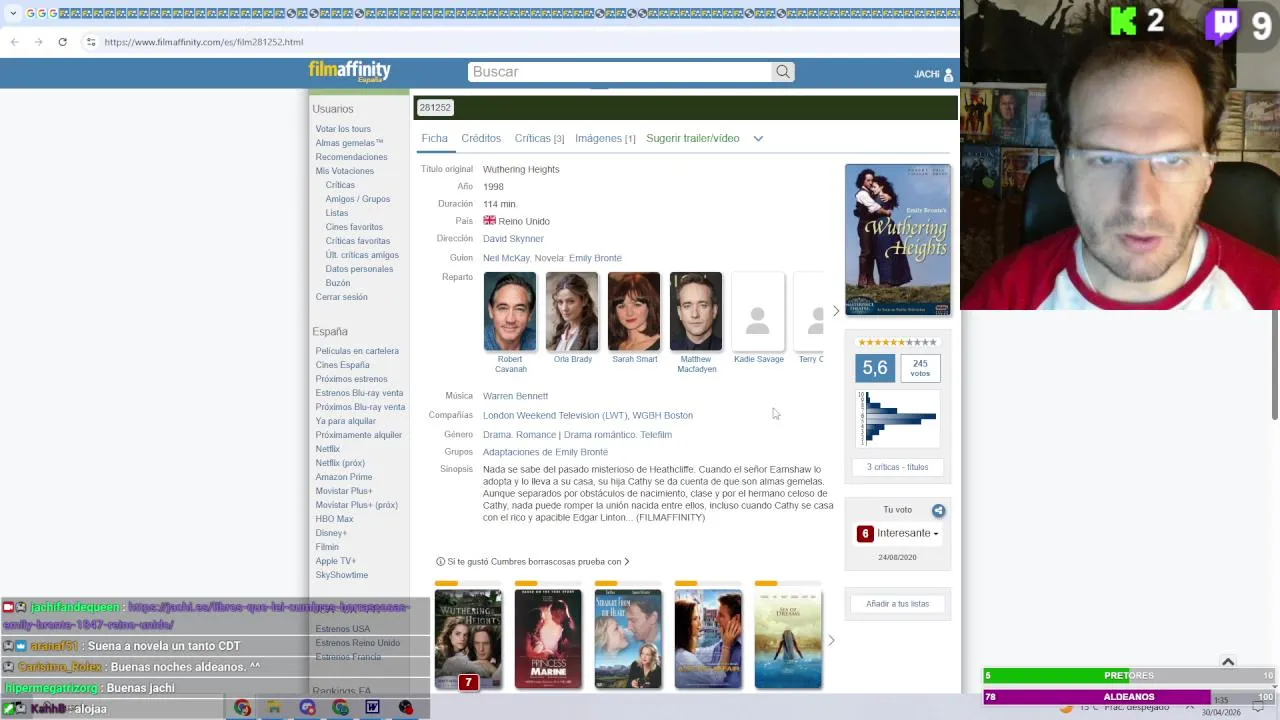1280x720 pixels.
Task: Click the Kick logo overlay
Action: pos(1123,21)
